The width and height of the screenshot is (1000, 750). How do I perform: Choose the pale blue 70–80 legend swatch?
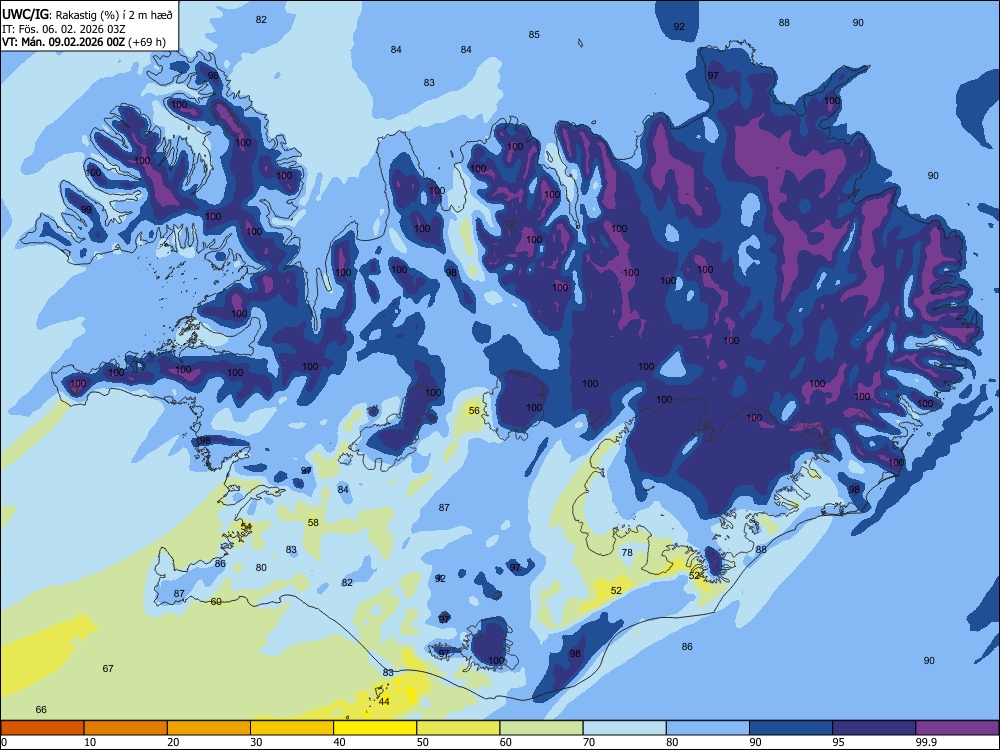624,728
